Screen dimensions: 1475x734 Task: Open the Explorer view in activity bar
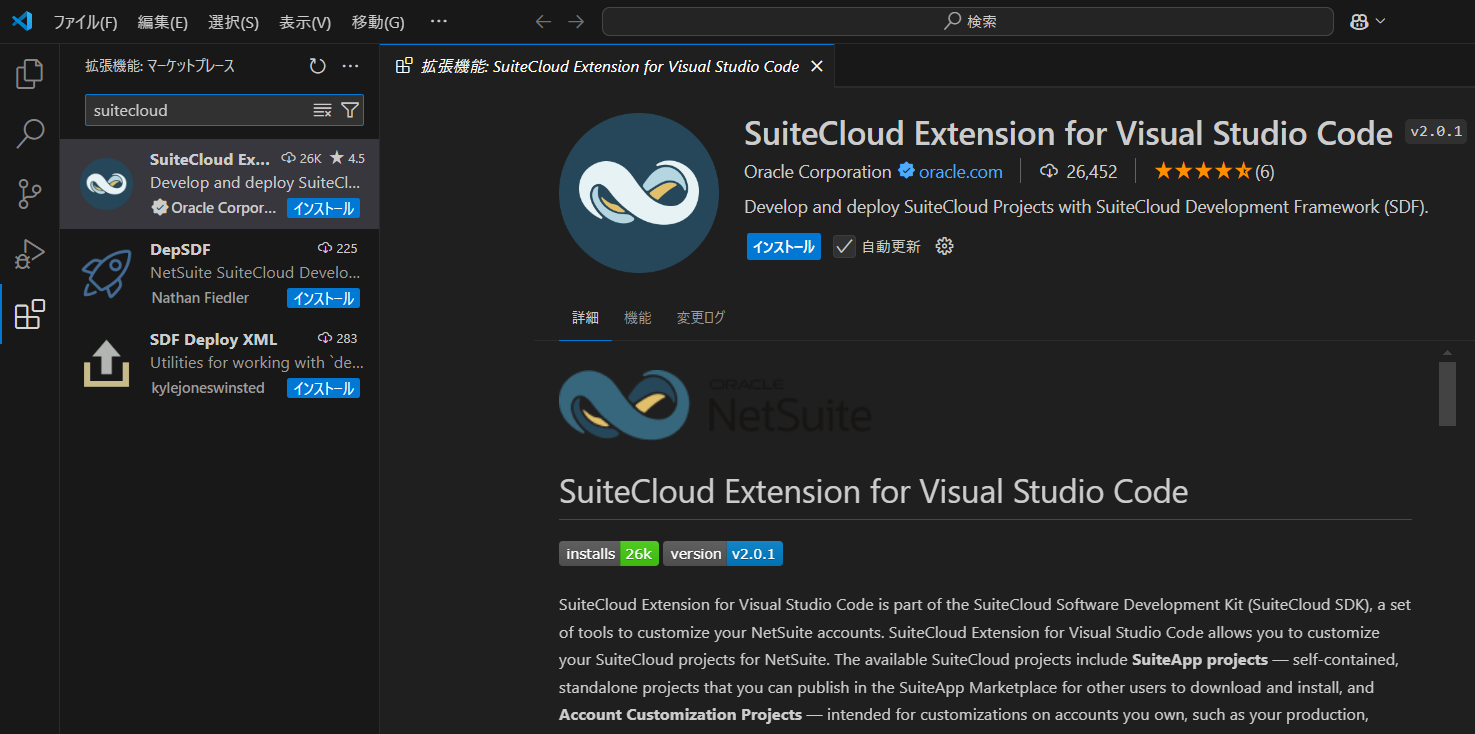[30, 74]
